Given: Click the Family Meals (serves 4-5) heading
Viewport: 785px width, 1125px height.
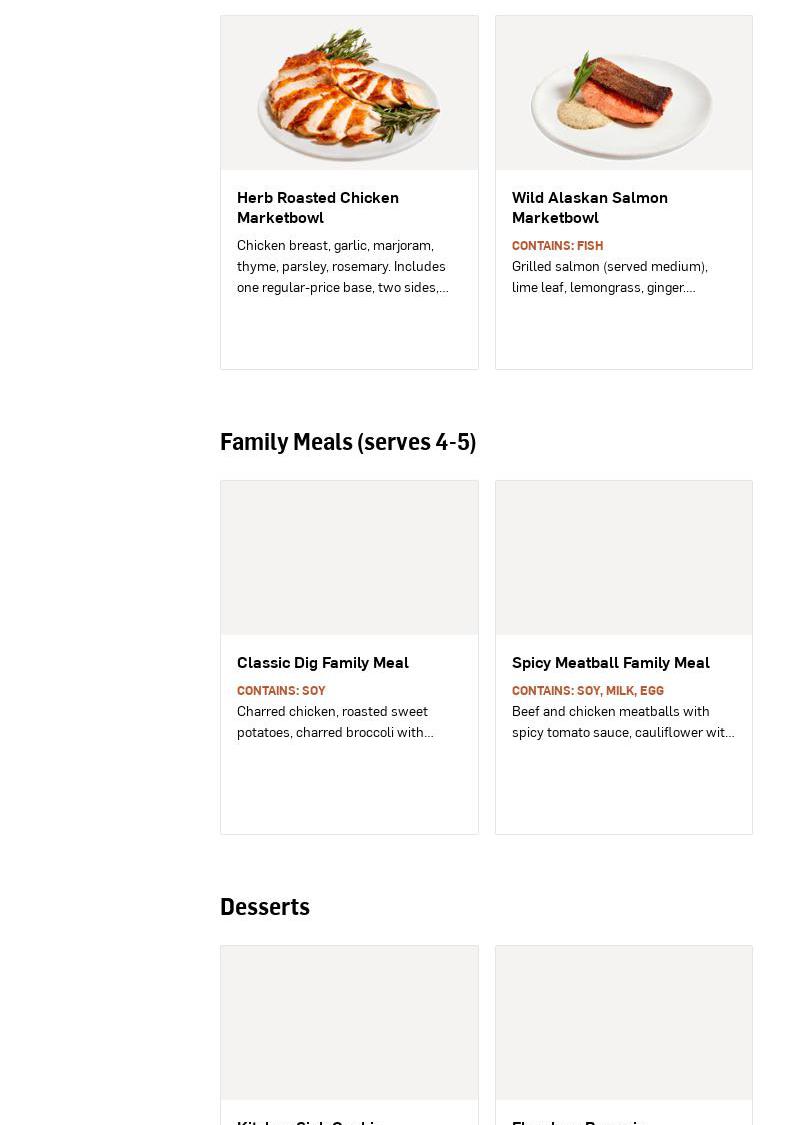Looking at the screenshot, I should tap(347, 442).
